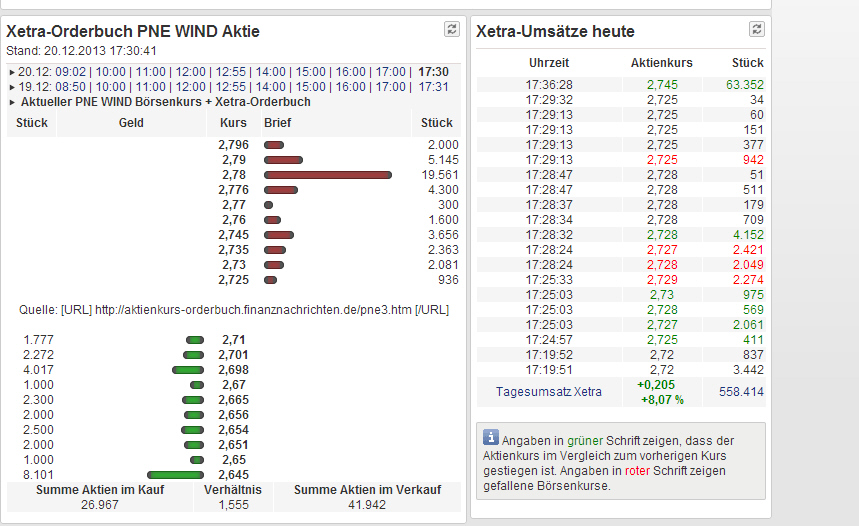Viewport: 859px width, 526px height.
Task: Click the Uhrzeit column header
Action: (549, 62)
